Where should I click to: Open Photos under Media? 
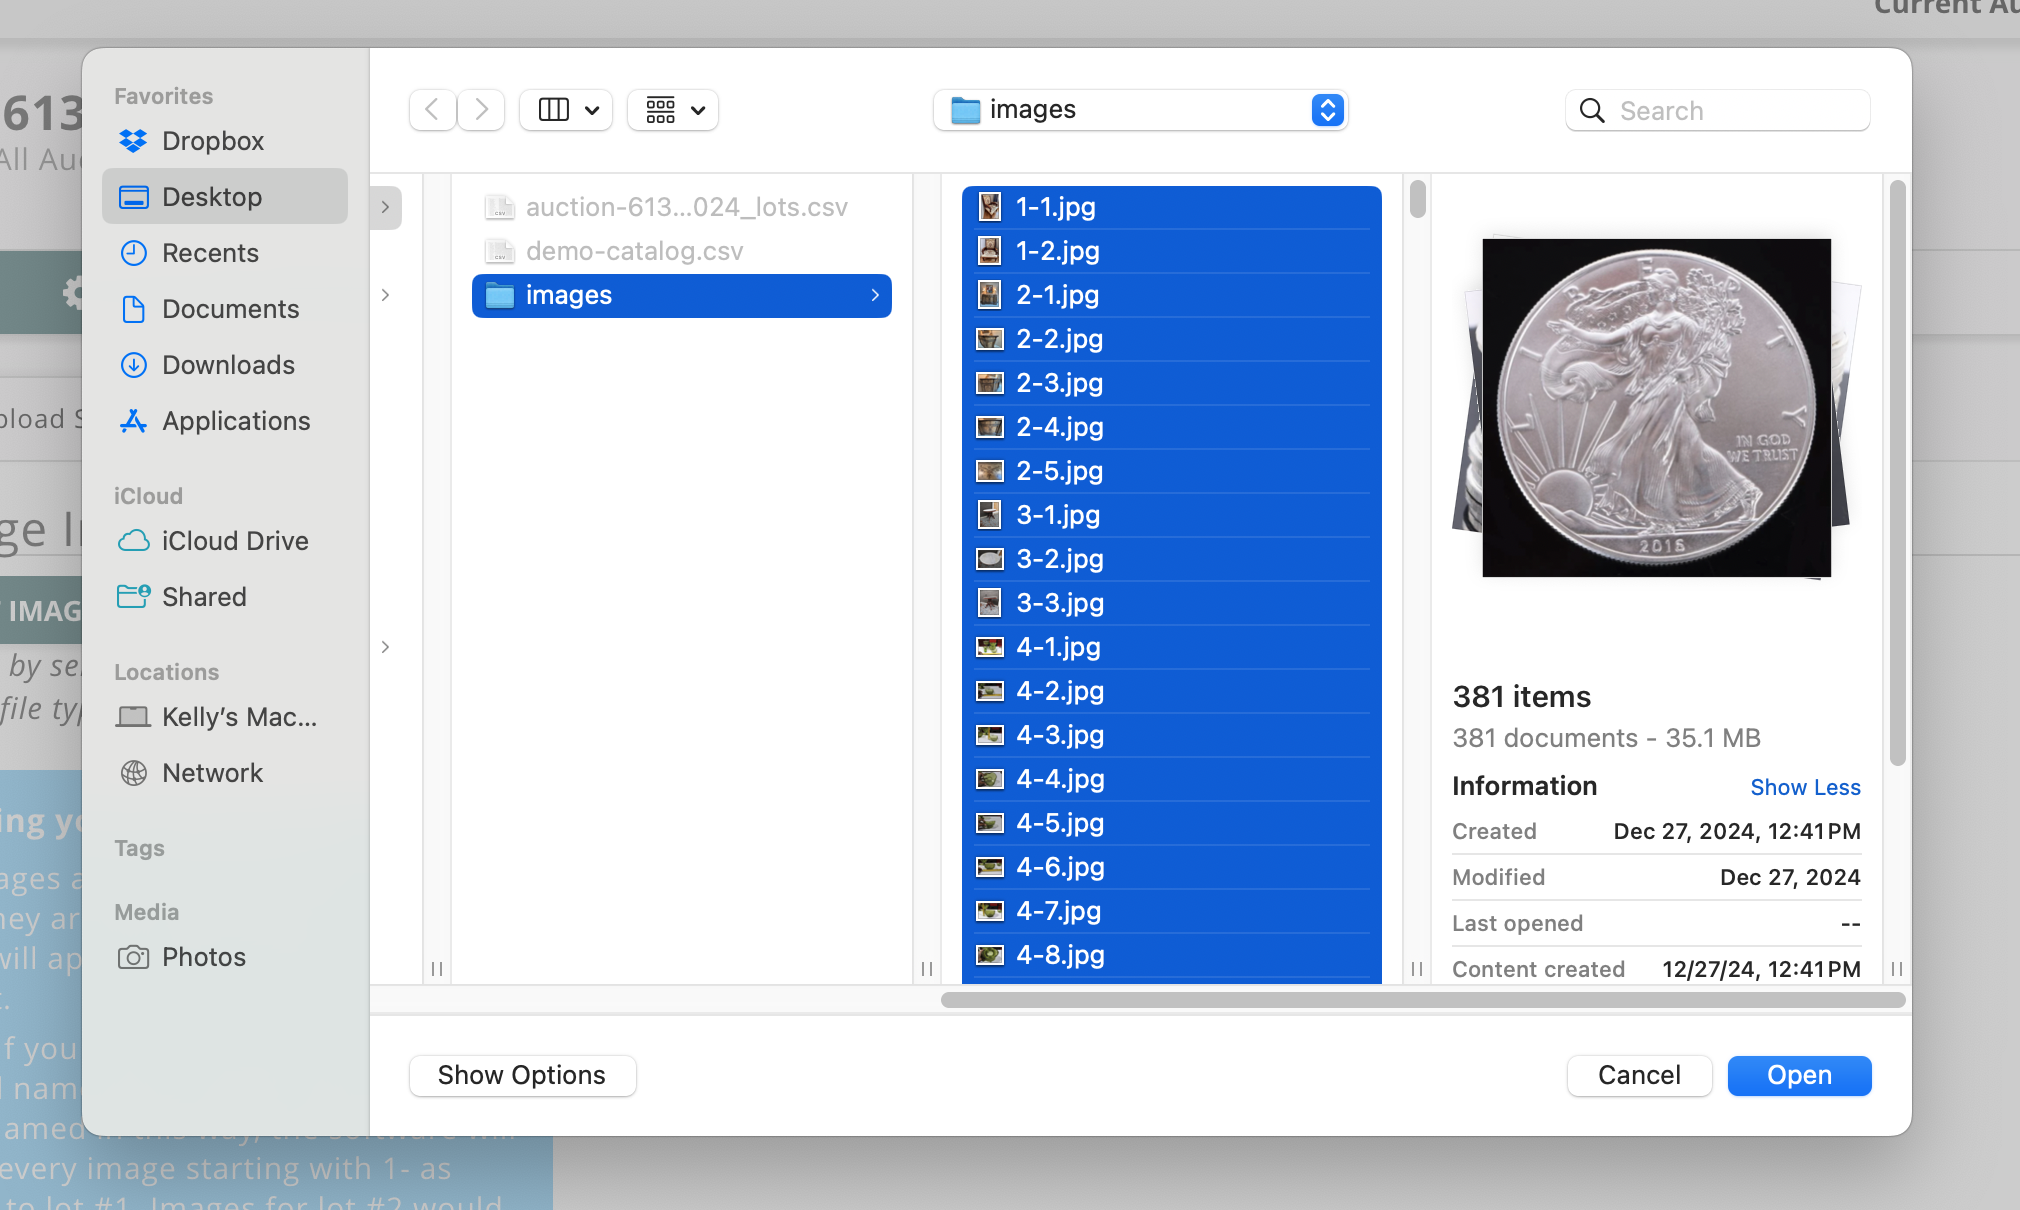(x=203, y=956)
